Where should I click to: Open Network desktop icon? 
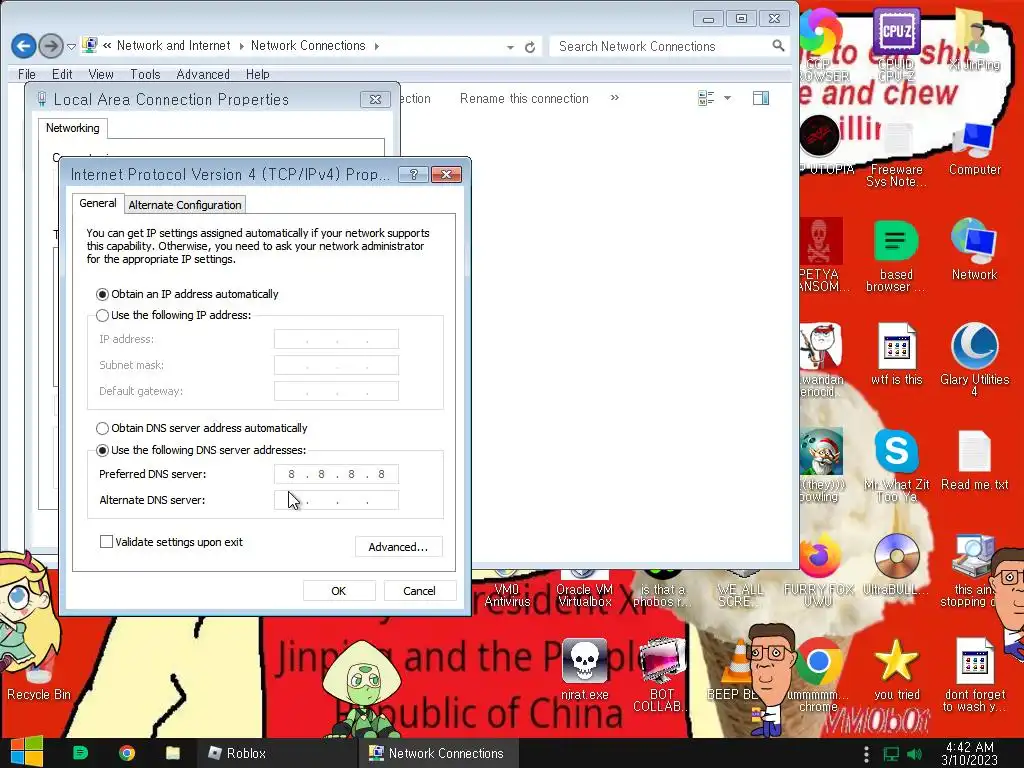[974, 249]
